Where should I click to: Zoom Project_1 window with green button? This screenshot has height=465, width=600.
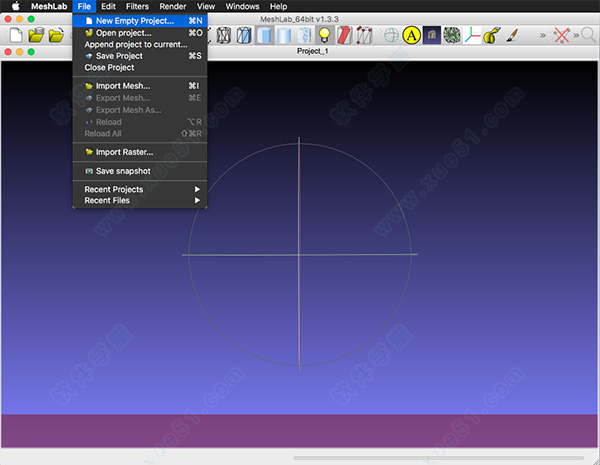[31, 51]
